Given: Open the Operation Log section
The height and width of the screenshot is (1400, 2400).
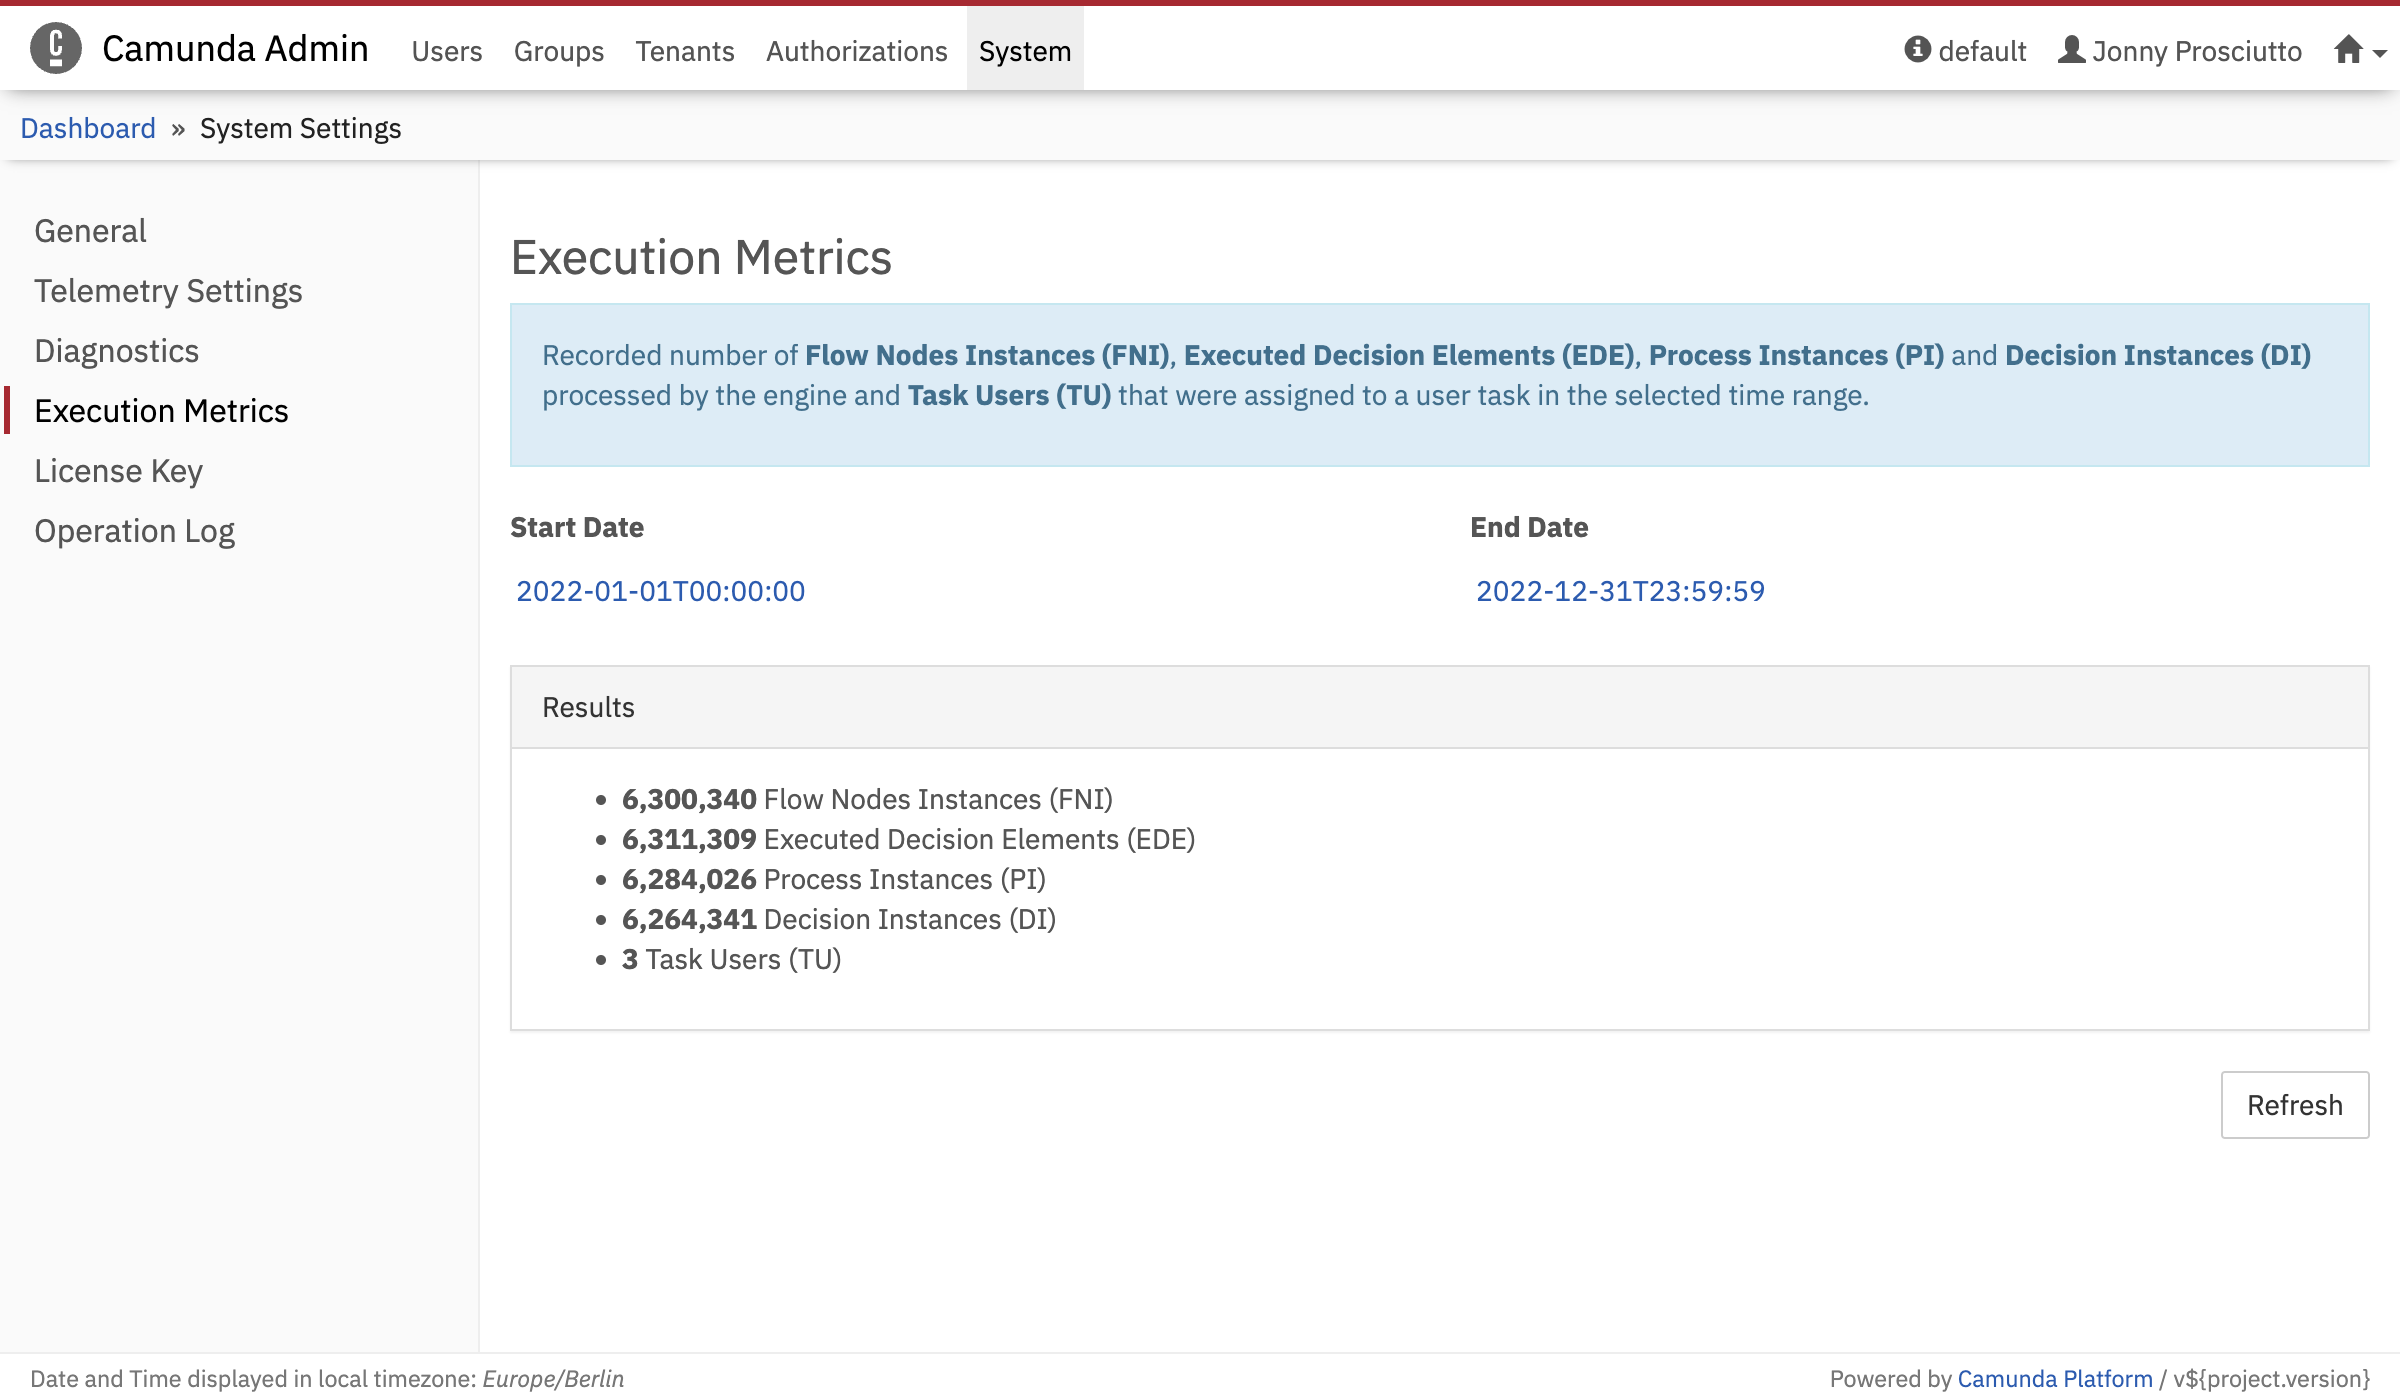Looking at the screenshot, I should click(134, 531).
